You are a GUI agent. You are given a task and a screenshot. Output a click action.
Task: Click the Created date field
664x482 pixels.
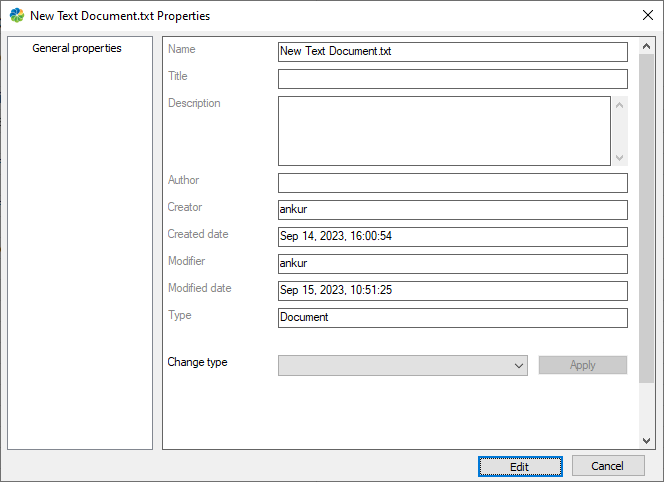coord(452,237)
